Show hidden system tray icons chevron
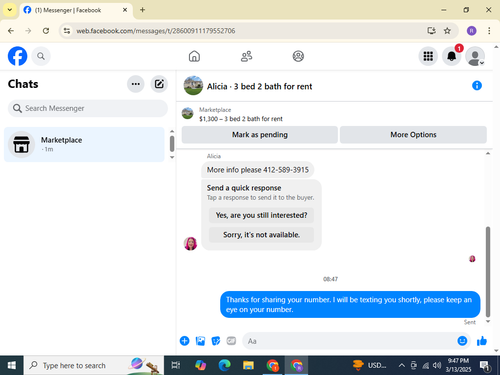Image resolution: width=500 pixels, height=375 pixels. 402,365
